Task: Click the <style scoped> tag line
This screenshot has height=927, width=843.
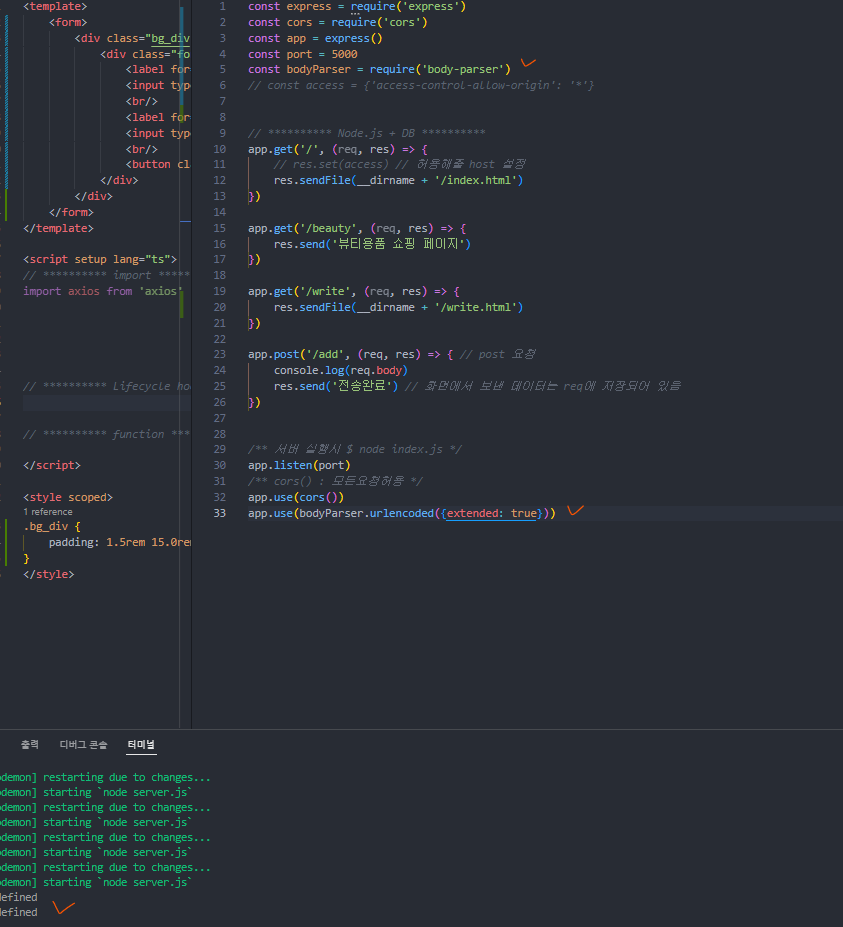Action: point(68,498)
